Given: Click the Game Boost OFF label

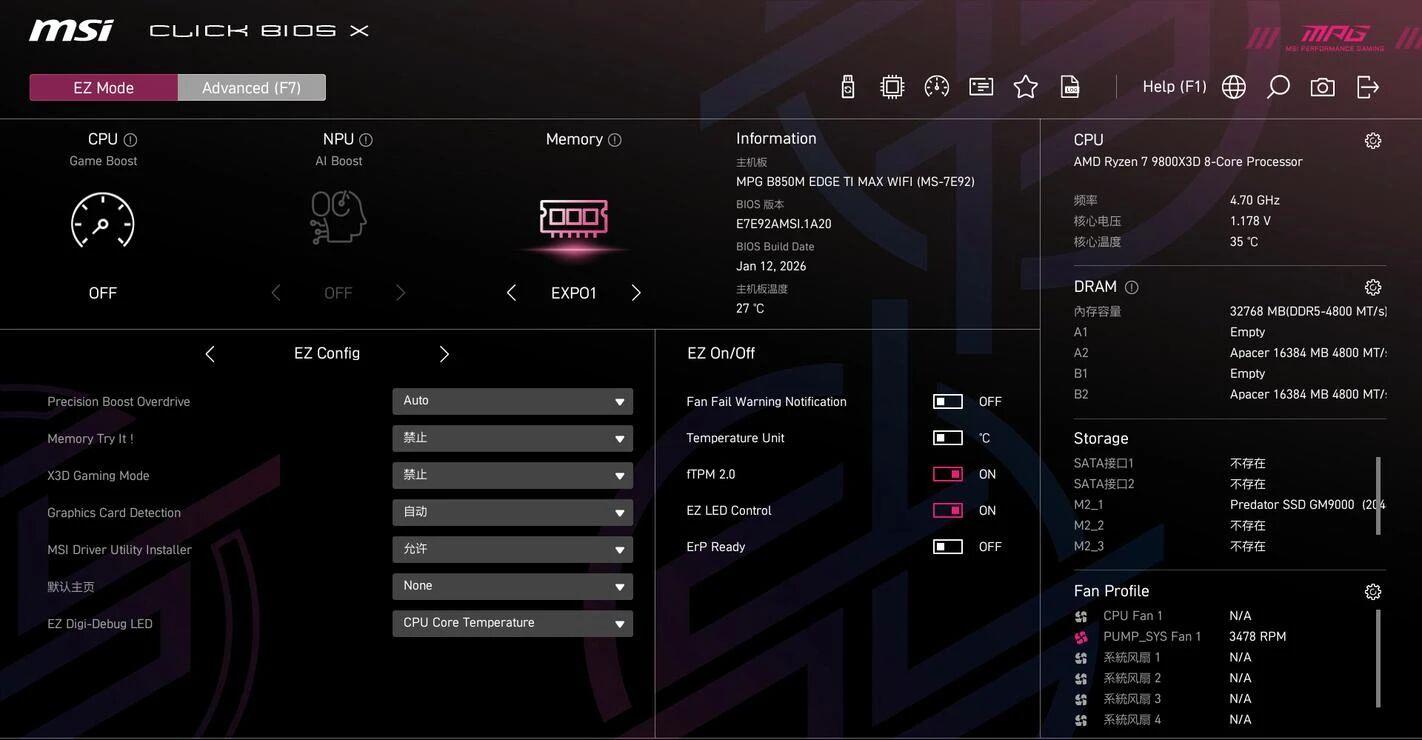Looking at the screenshot, I should (x=103, y=293).
